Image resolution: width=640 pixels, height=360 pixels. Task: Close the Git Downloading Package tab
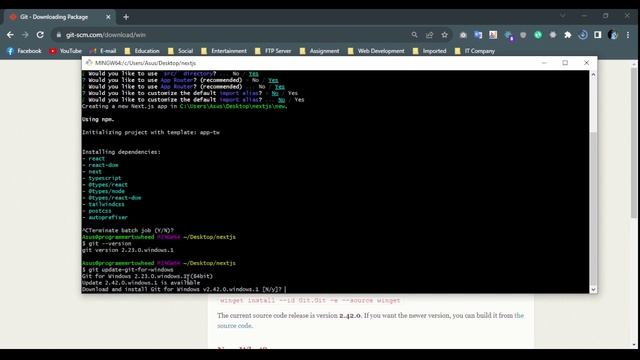(108, 17)
